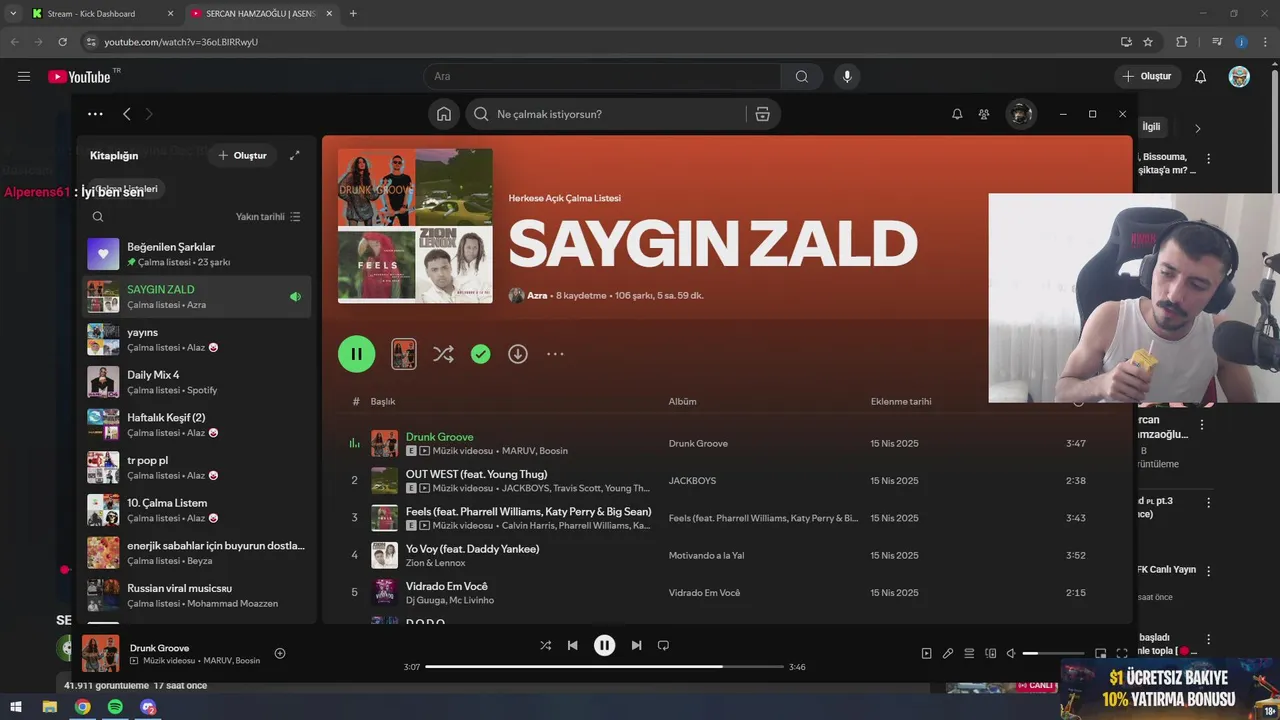Expand the Kitaplığın library panel
This screenshot has width=1280, height=720.
(x=294, y=156)
